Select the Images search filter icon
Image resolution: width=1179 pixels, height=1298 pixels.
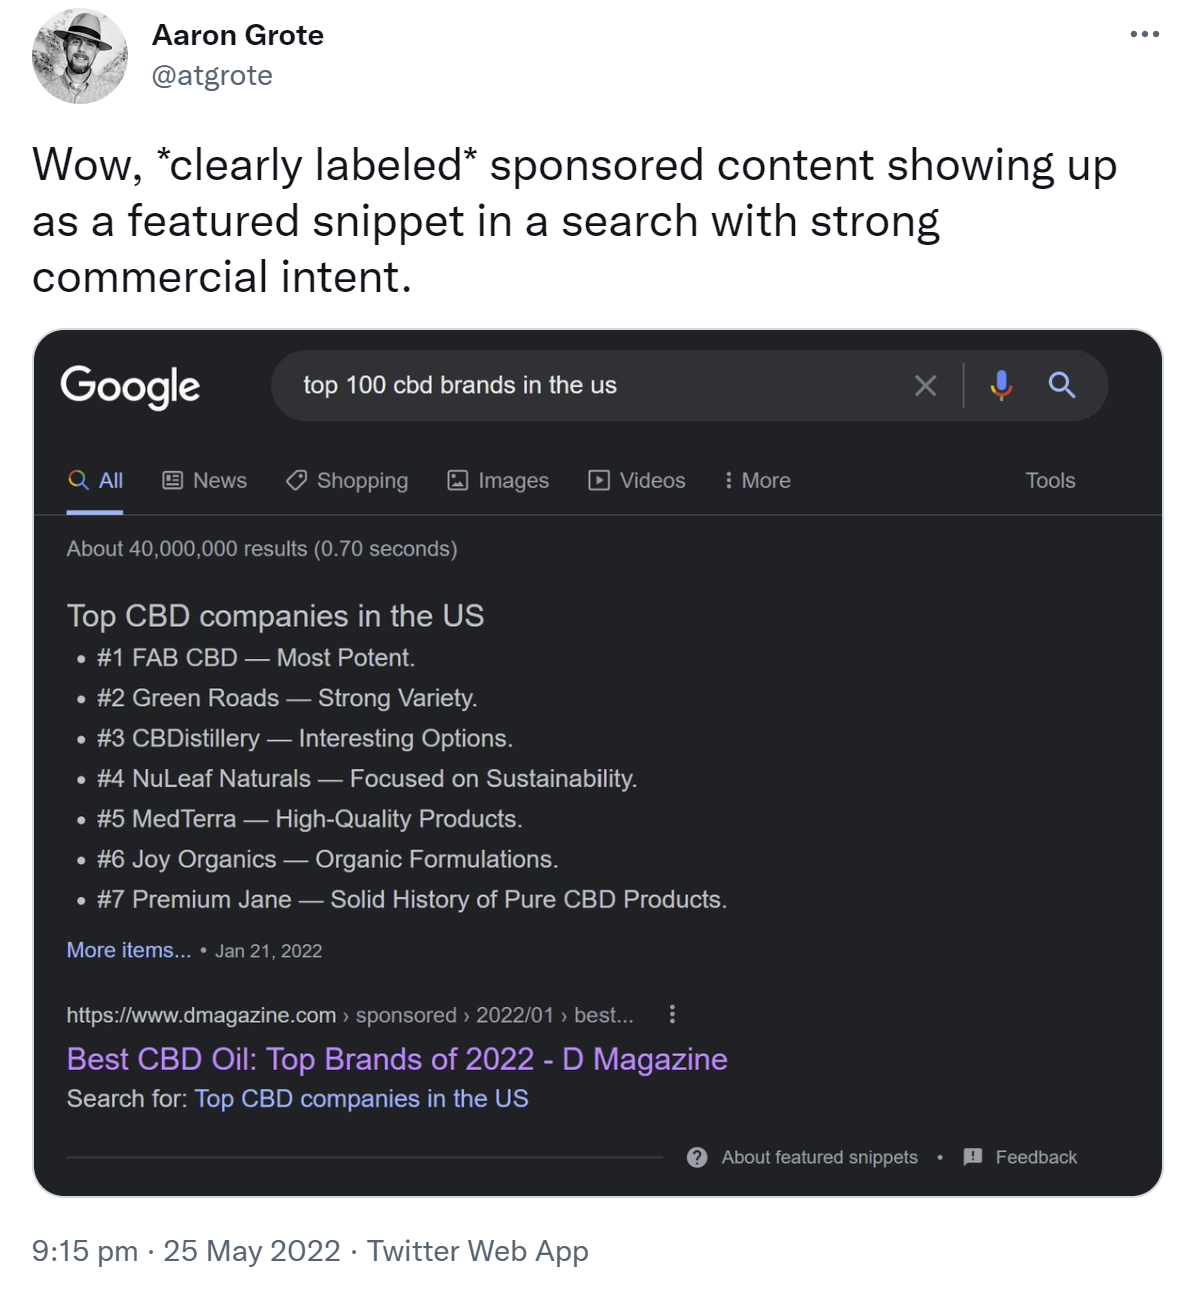tap(456, 481)
